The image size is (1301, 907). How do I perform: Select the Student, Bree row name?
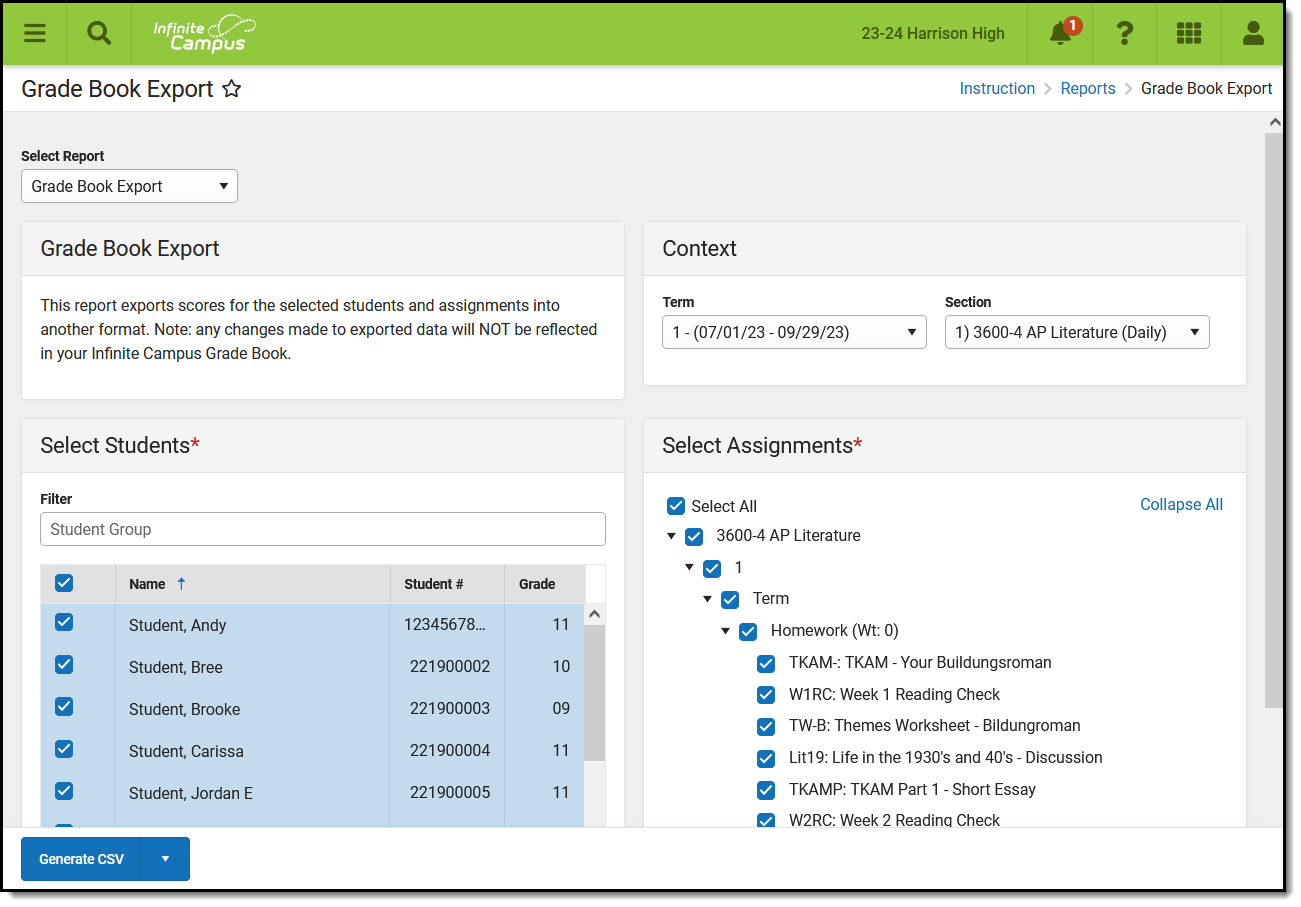(176, 668)
